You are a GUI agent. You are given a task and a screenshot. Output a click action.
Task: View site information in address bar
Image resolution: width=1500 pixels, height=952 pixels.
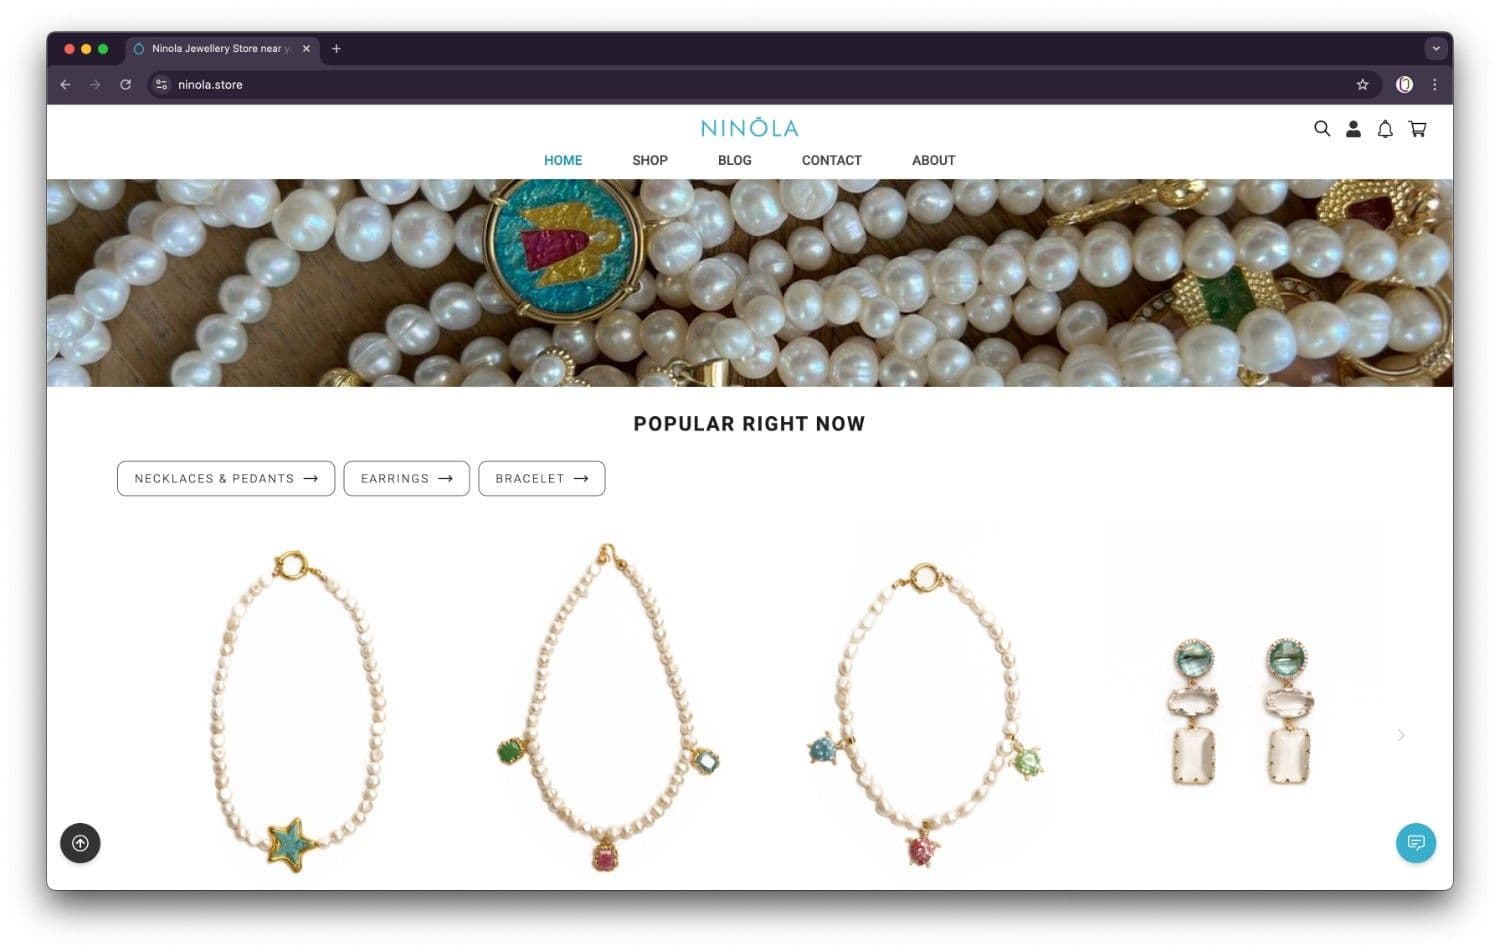161,85
